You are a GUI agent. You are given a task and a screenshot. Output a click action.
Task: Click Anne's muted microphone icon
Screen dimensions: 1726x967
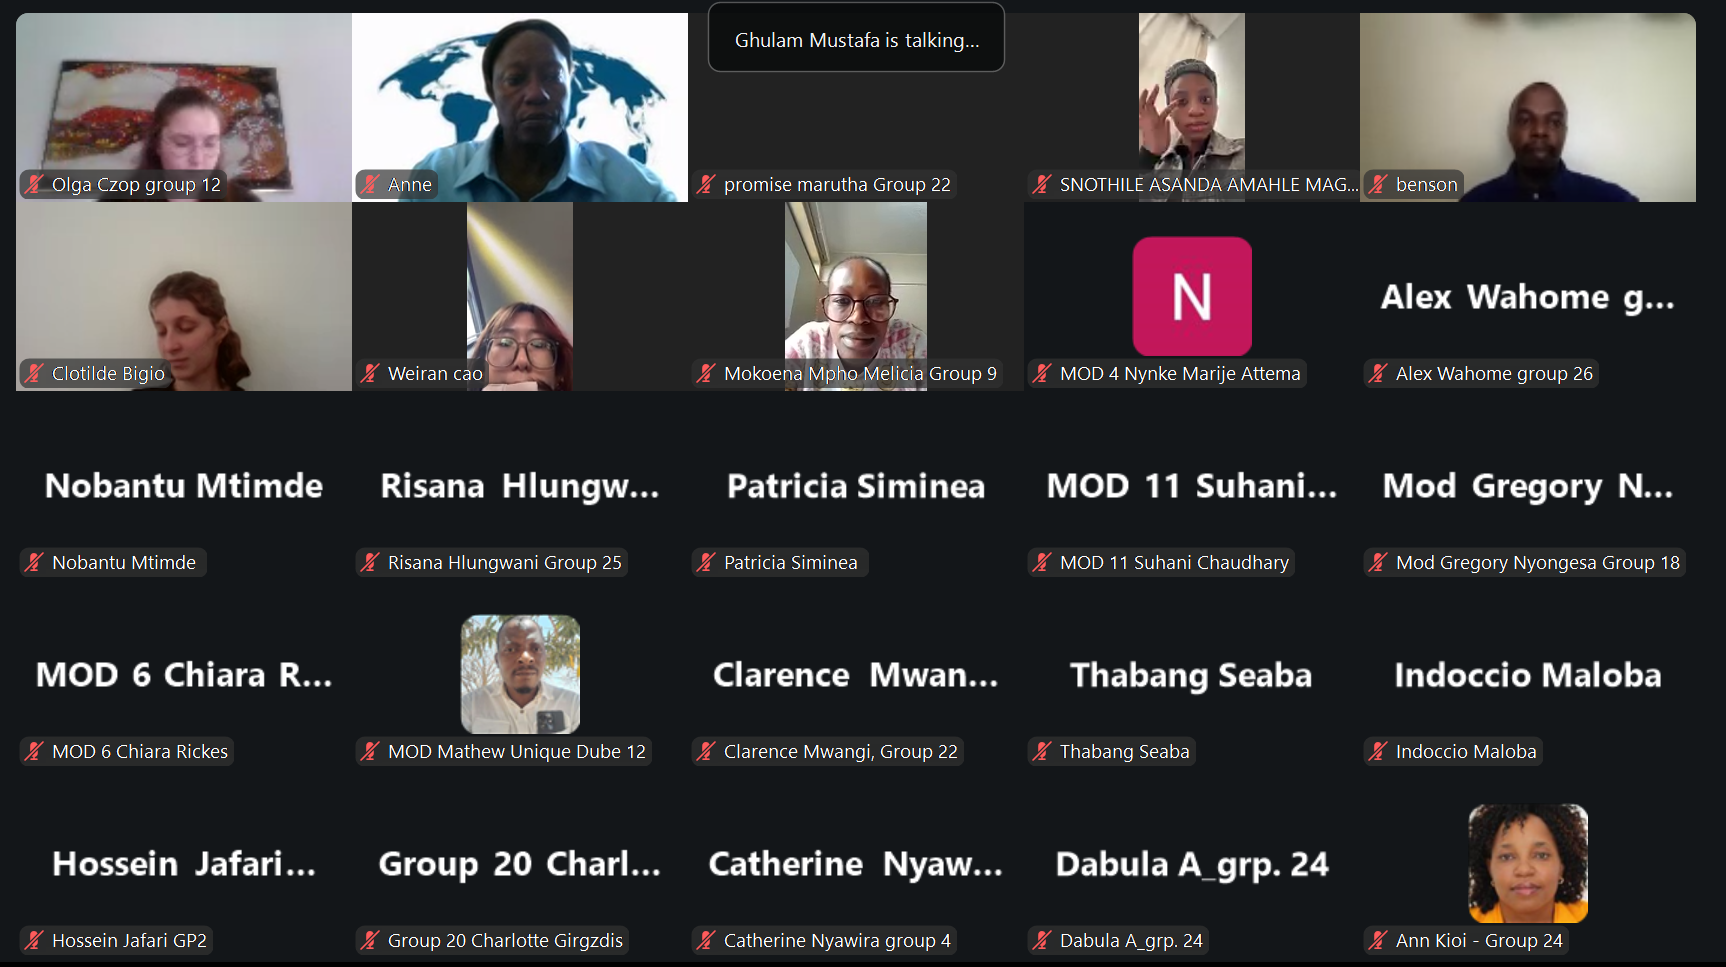pyautogui.click(x=371, y=184)
